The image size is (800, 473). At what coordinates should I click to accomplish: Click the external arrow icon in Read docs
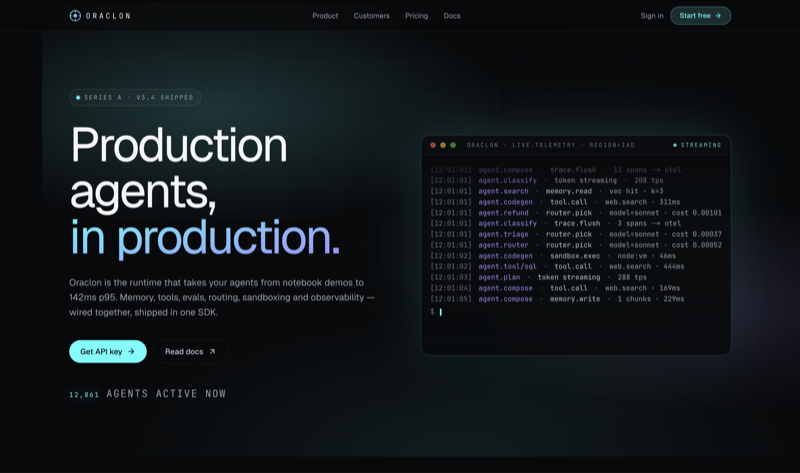tap(212, 352)
